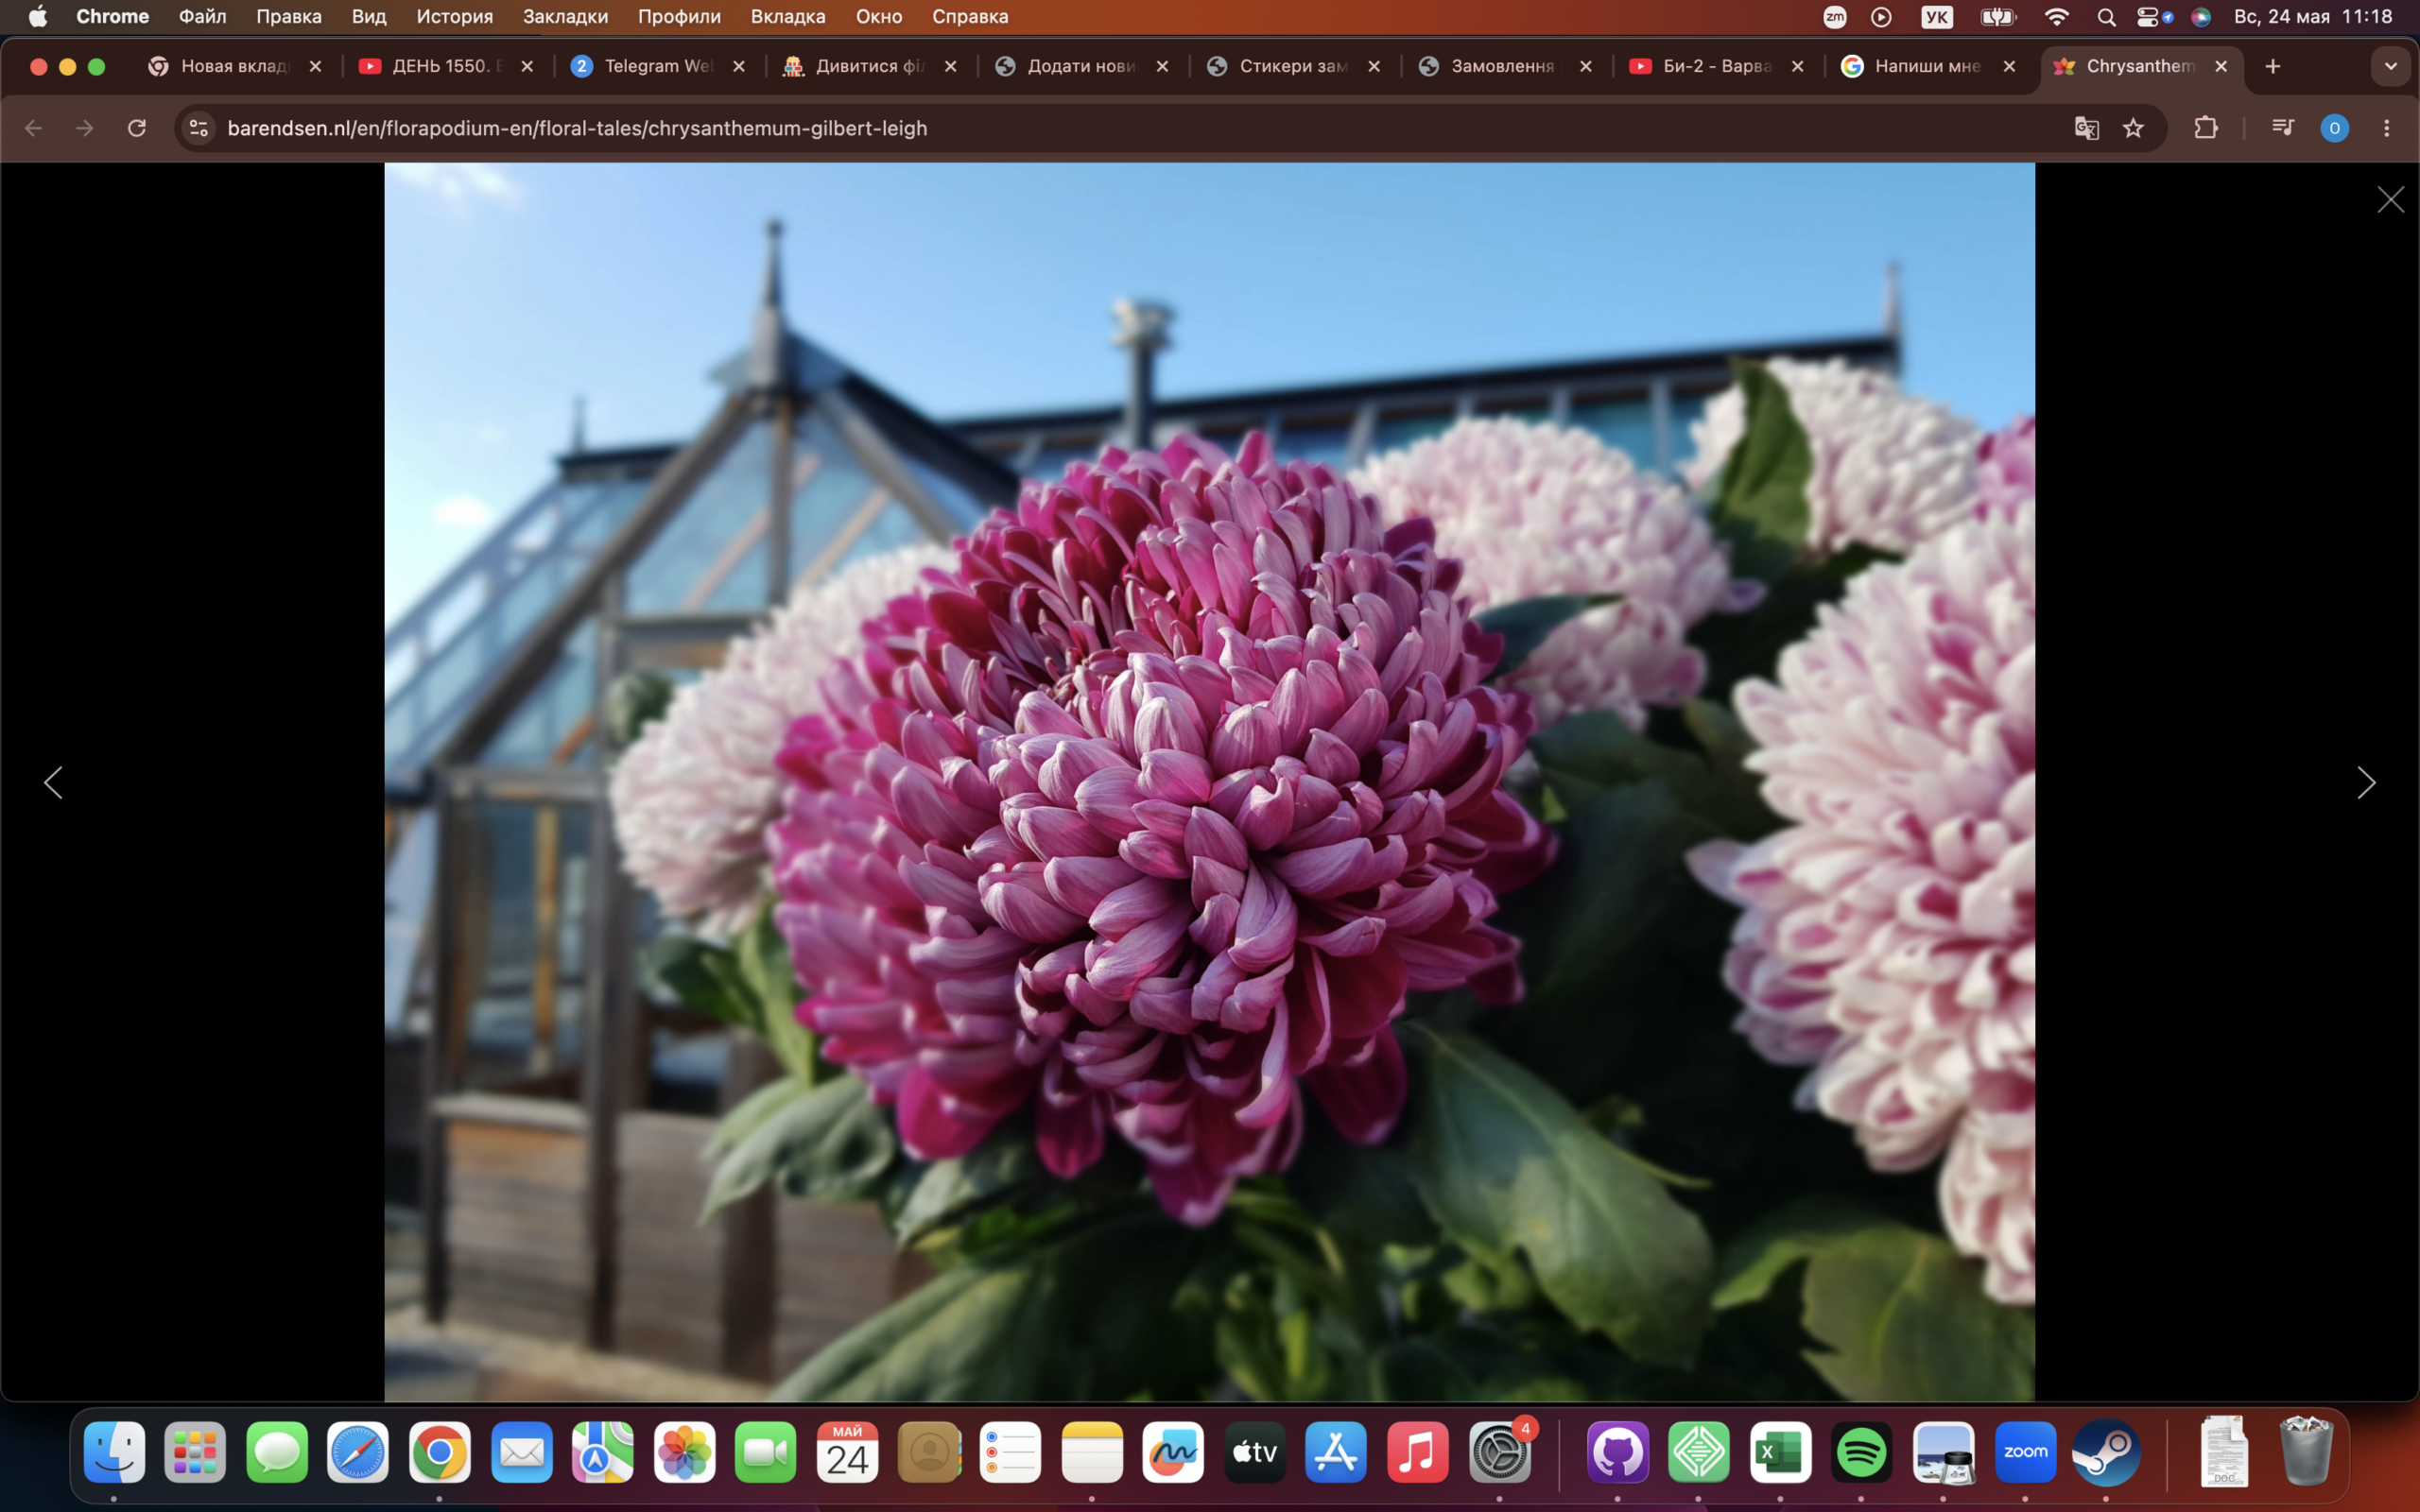The height and width of the screenshot is (1512, 2420).
Task: Open Finder from the Dock
Action: coord(114,1452)
